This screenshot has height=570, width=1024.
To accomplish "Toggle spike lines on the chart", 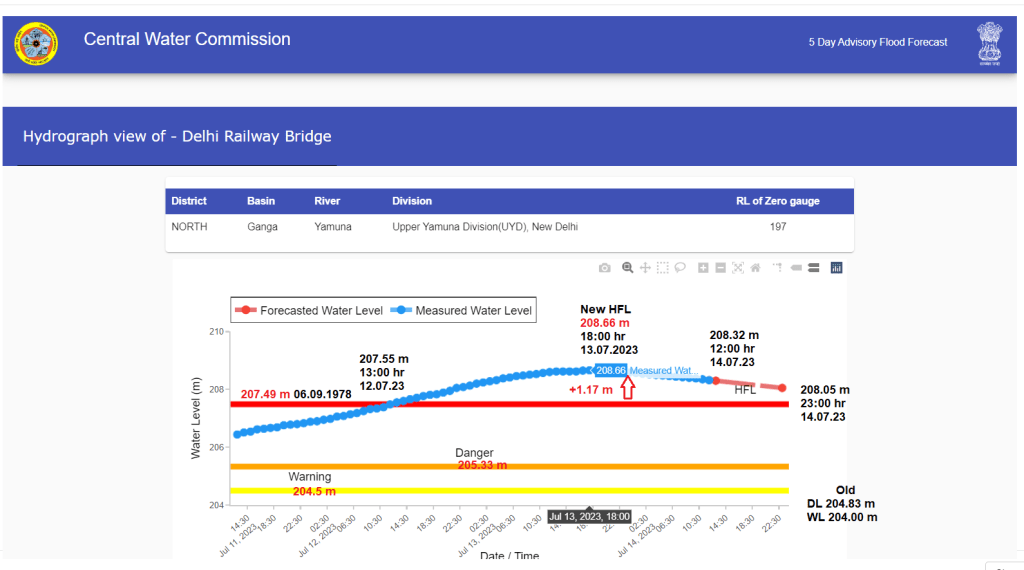I will pyautogui.click(x=777, y=268).
